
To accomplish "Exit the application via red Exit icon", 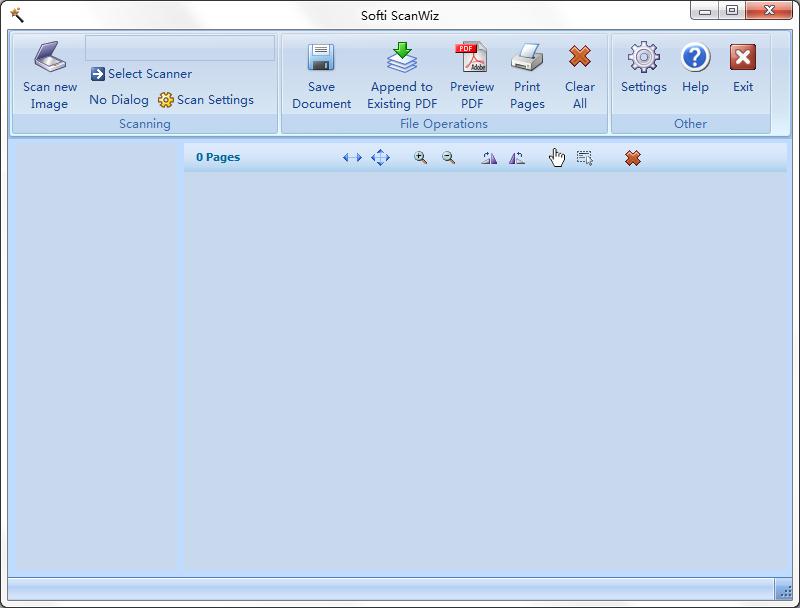I will [x=742, y=59].
